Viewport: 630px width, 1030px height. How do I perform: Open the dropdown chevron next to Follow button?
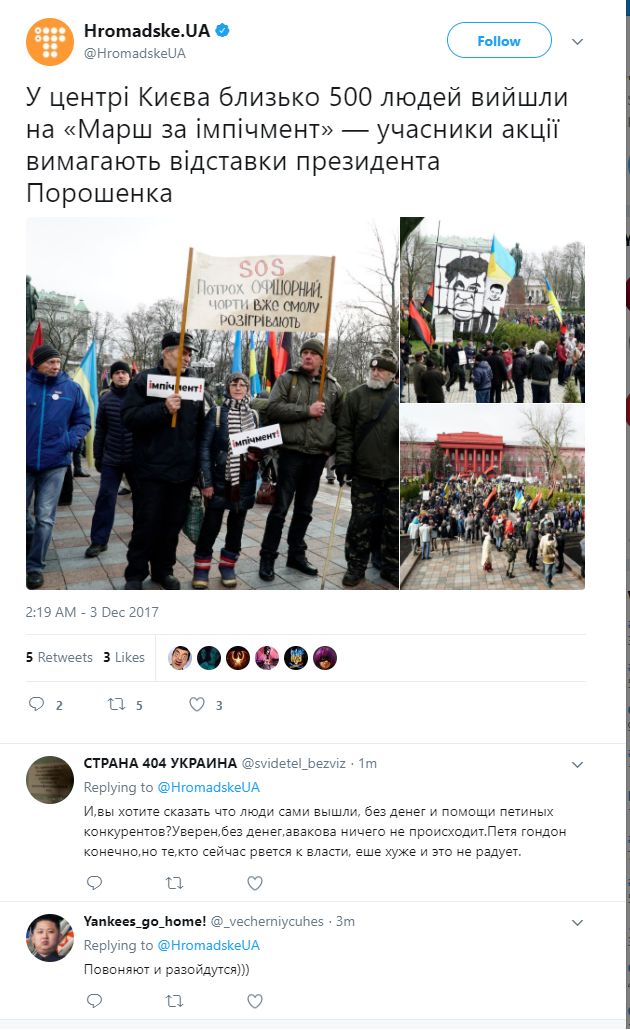coord(577,41)
